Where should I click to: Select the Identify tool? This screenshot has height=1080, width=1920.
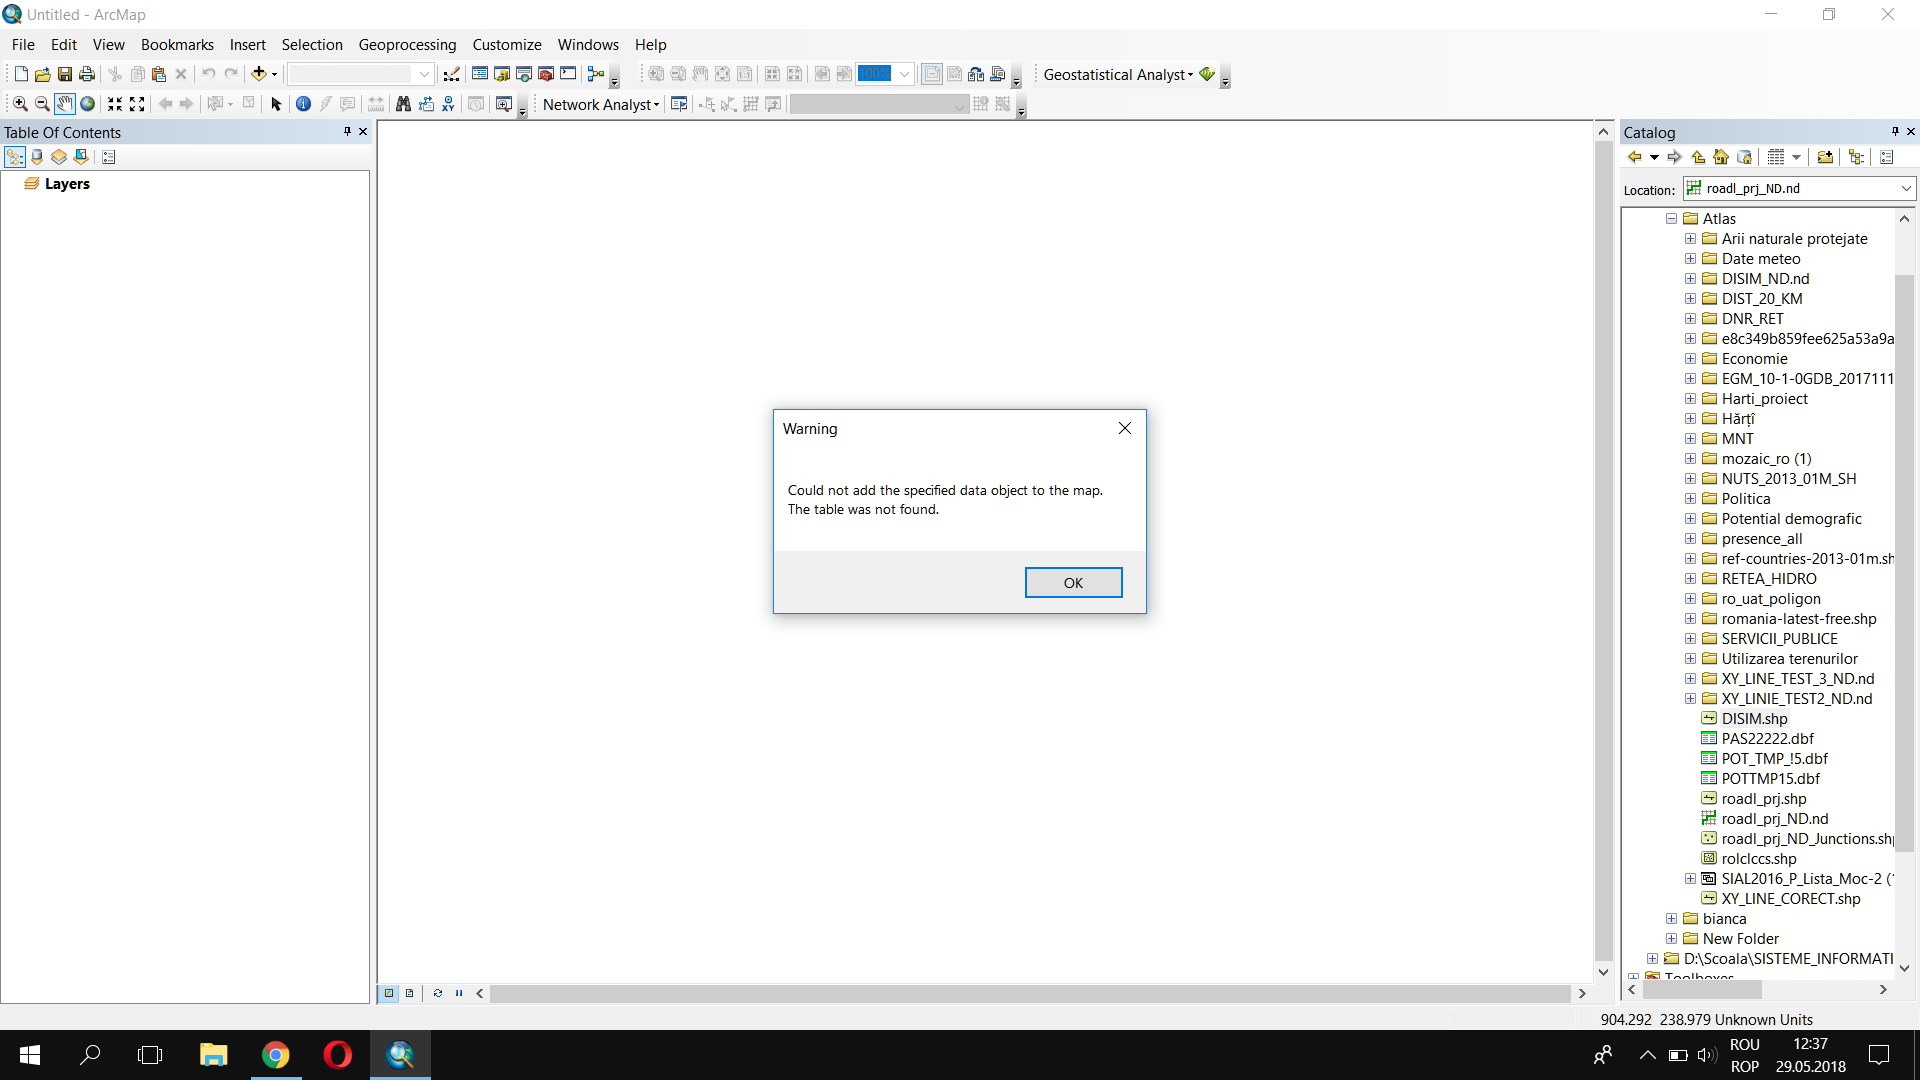click(303, 104)
